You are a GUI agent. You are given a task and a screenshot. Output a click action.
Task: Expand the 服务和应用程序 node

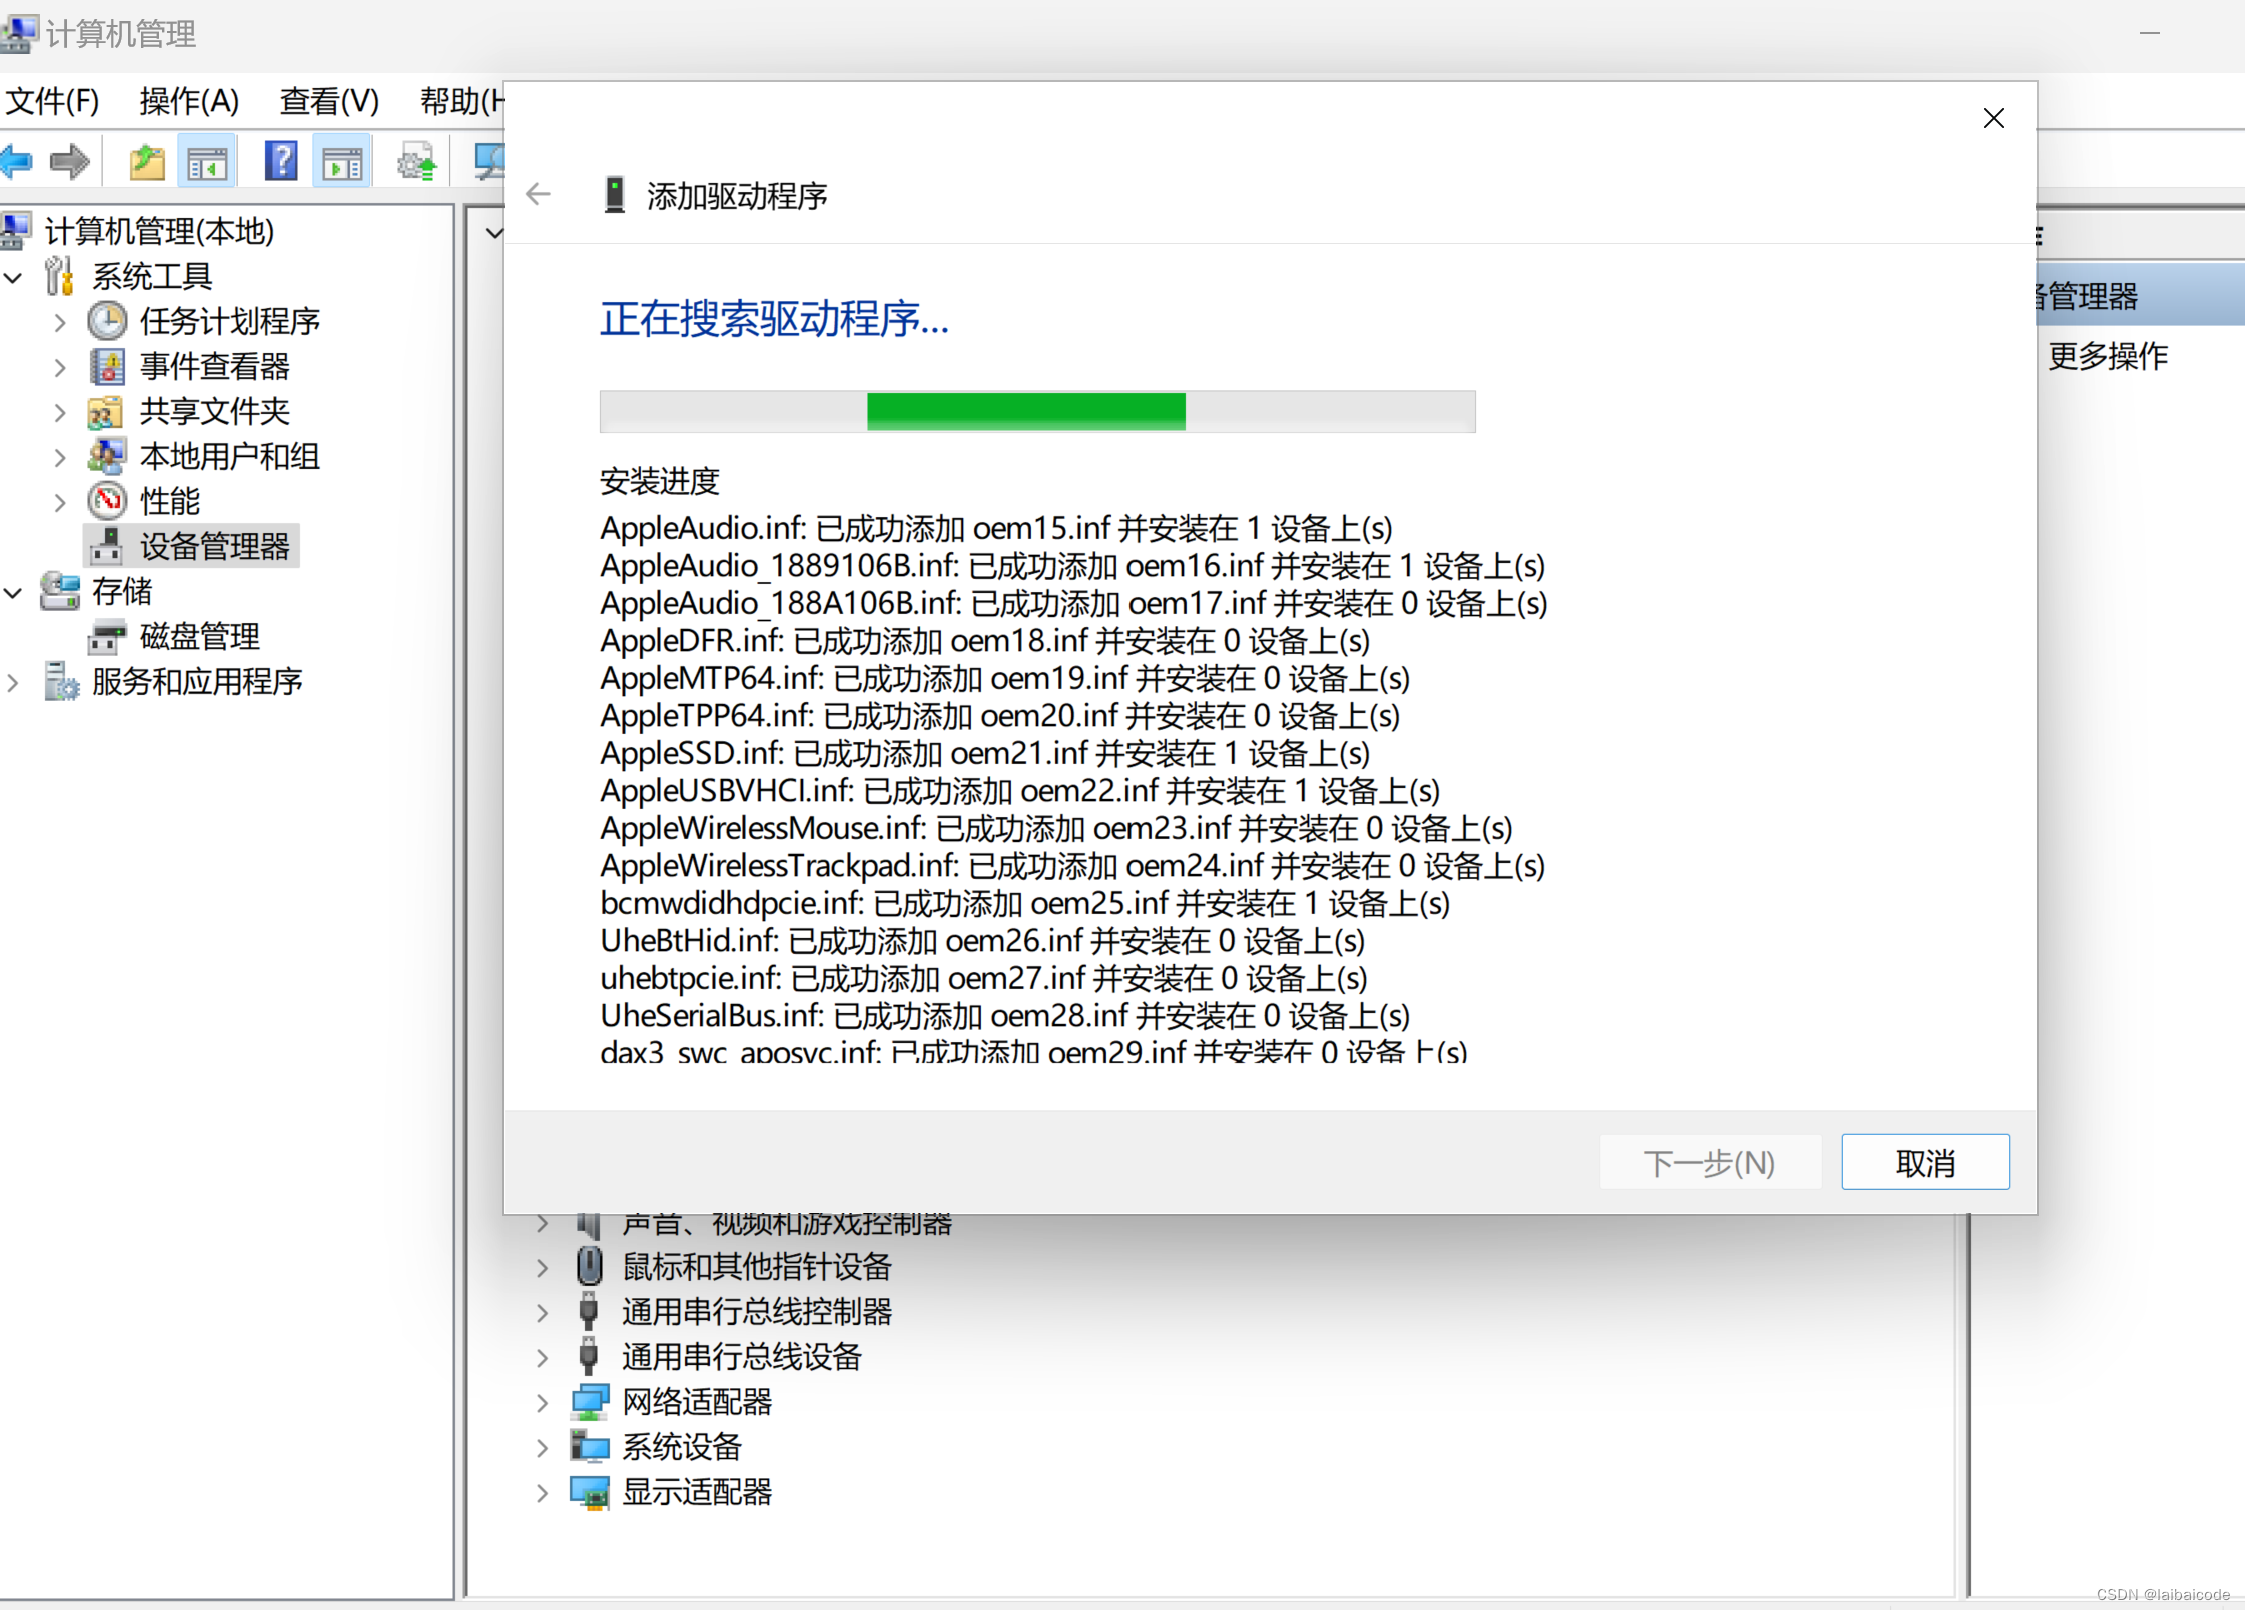click(x=14, y=682)
